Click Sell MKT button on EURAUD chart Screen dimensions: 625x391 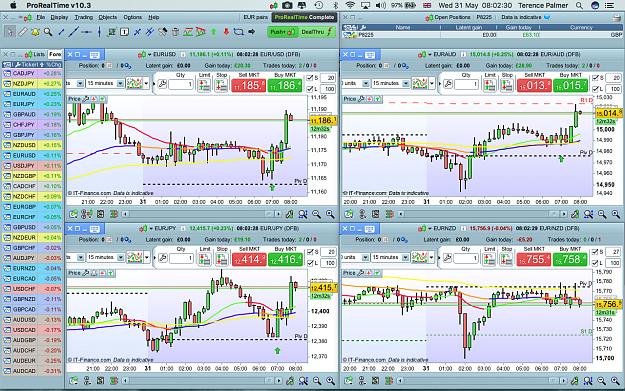coord(534,85)
